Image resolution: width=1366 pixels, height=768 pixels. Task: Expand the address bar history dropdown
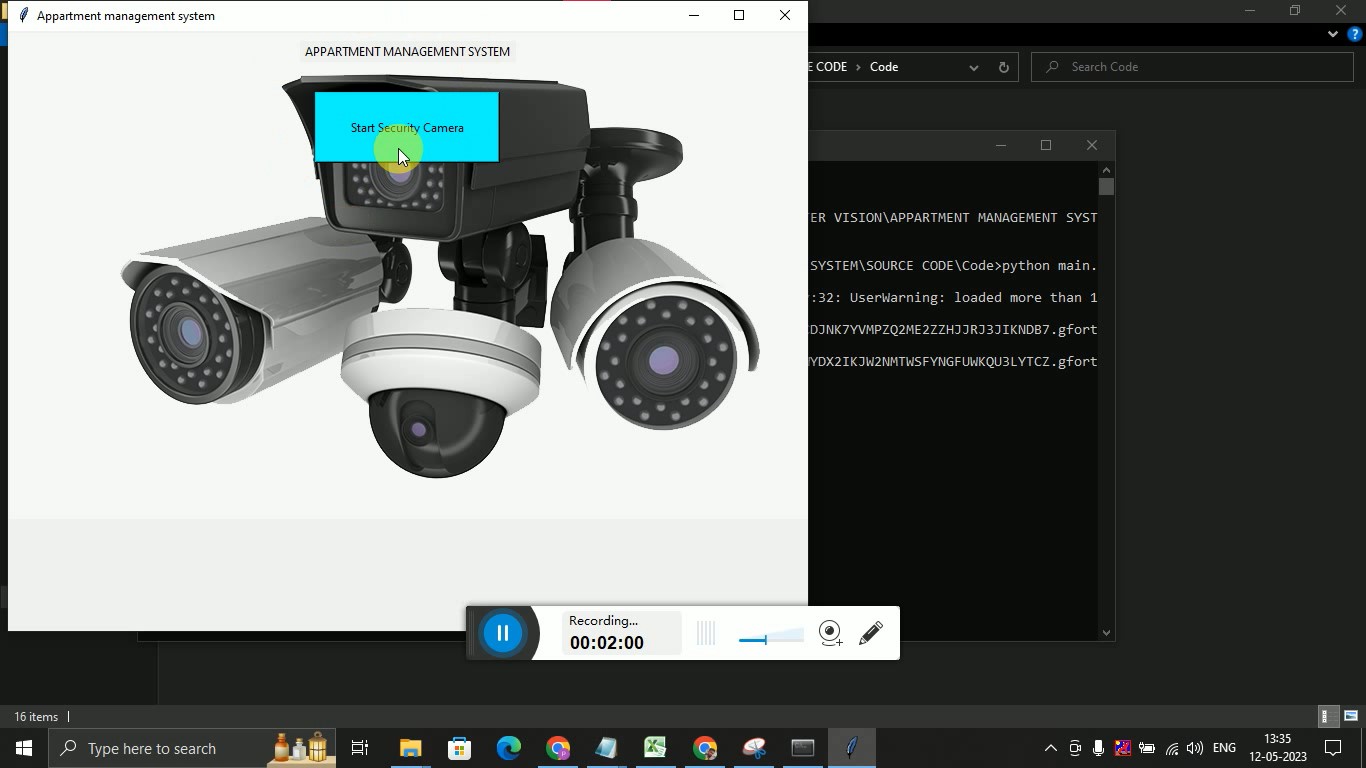pos(973,67)
